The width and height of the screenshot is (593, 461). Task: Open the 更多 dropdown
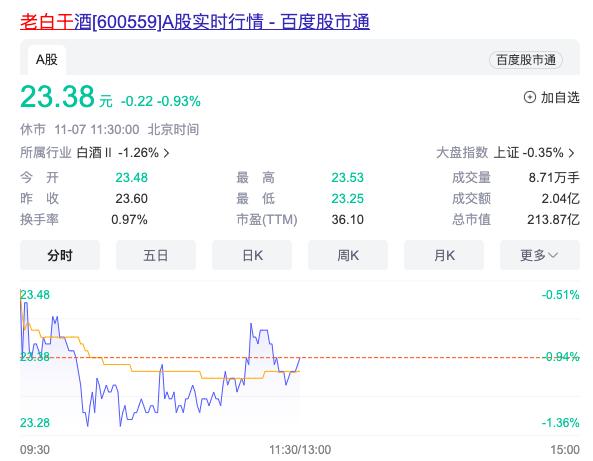point(540,255)
